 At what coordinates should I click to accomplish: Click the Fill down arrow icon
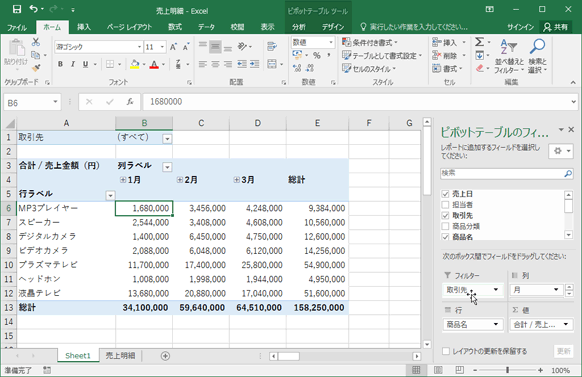479,55
